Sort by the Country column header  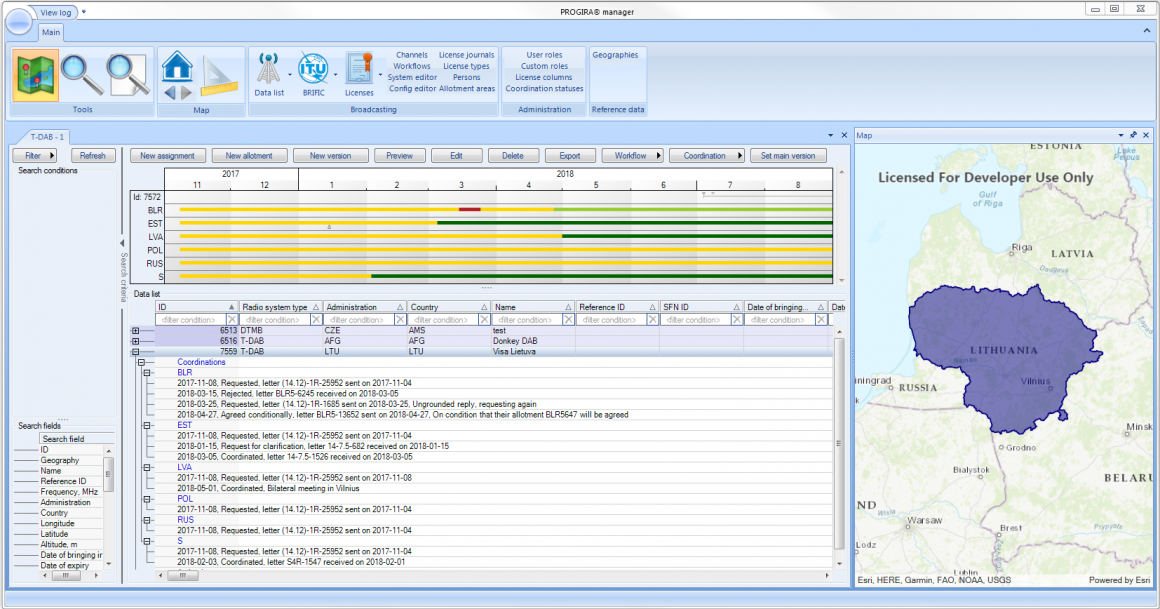click(449, 307)
